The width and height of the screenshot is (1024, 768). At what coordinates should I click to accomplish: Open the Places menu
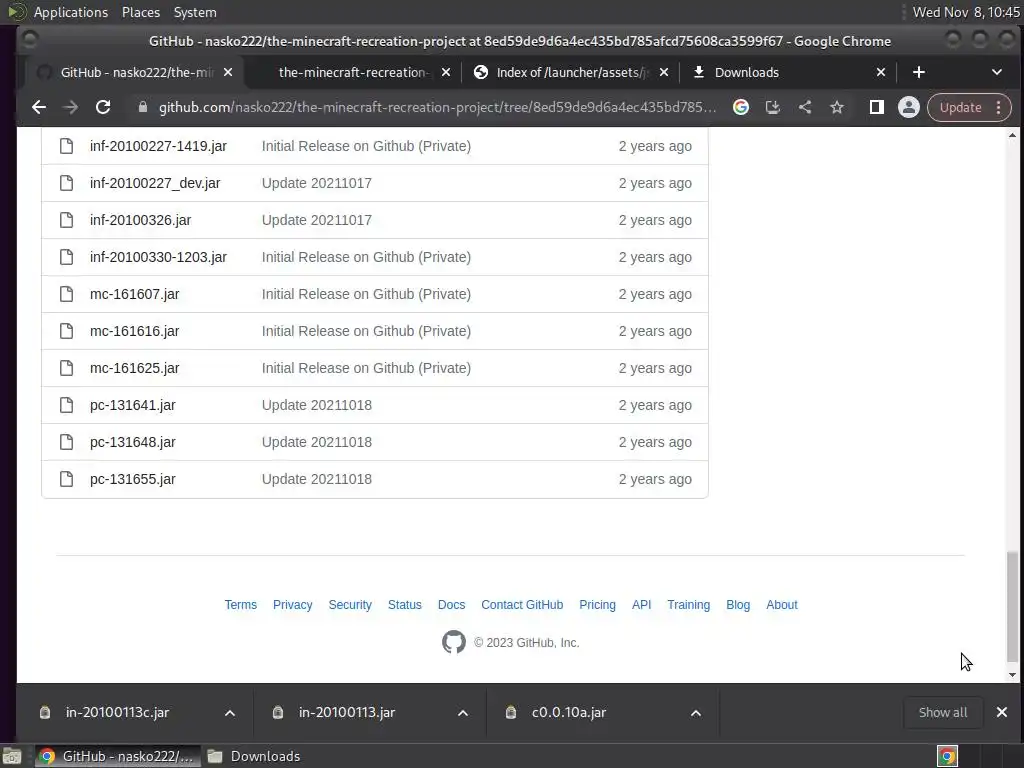141,12
